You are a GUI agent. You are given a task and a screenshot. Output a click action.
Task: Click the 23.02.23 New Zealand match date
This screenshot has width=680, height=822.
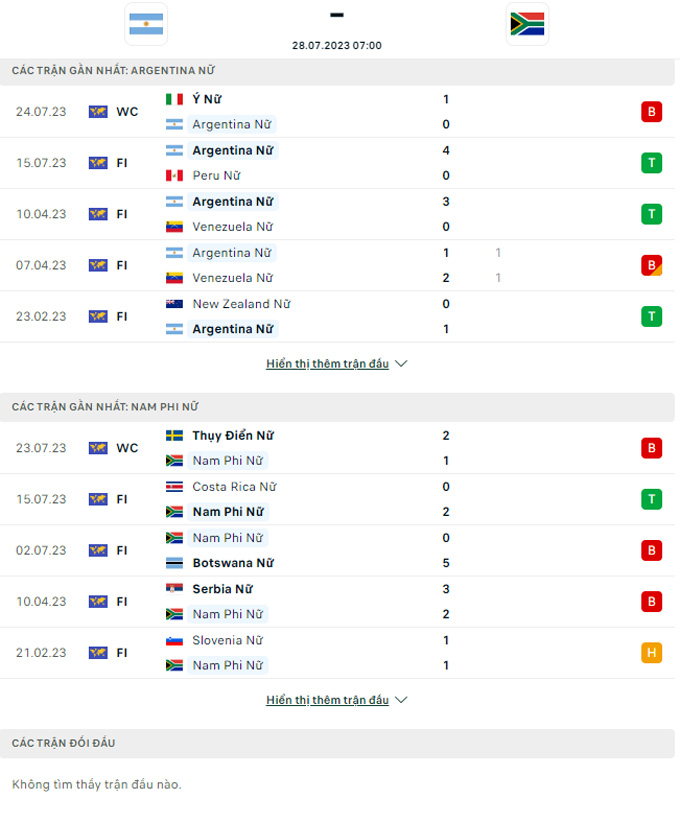41,316
